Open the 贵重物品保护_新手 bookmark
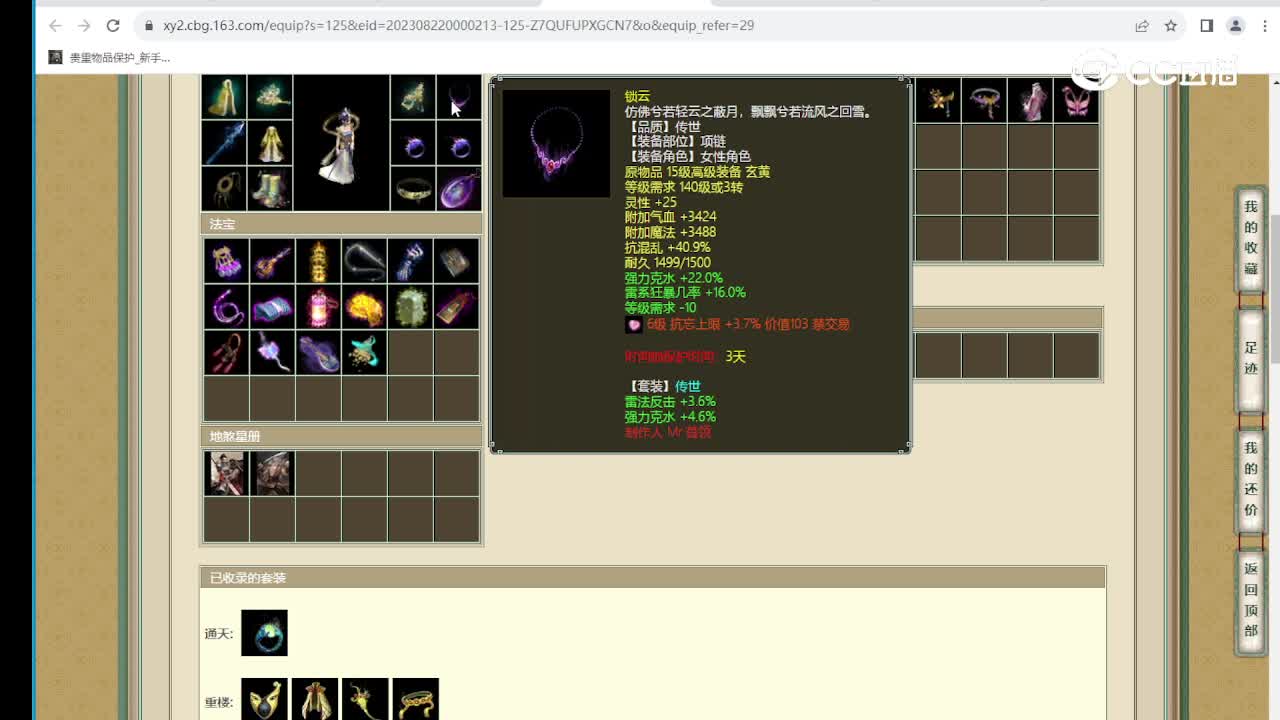This screenshot has height=720, width=1280. pyautogui.click(x=110, y=58)
